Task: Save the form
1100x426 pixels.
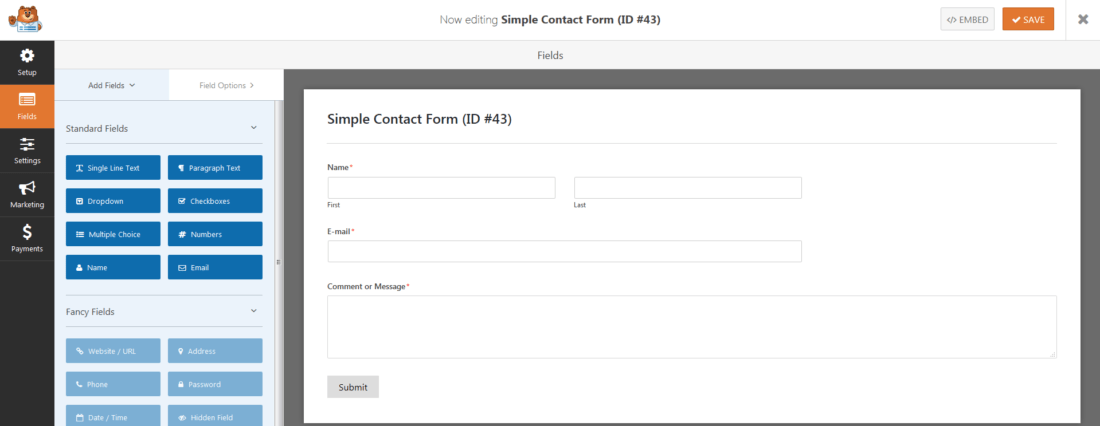Action: [1028, 20]
